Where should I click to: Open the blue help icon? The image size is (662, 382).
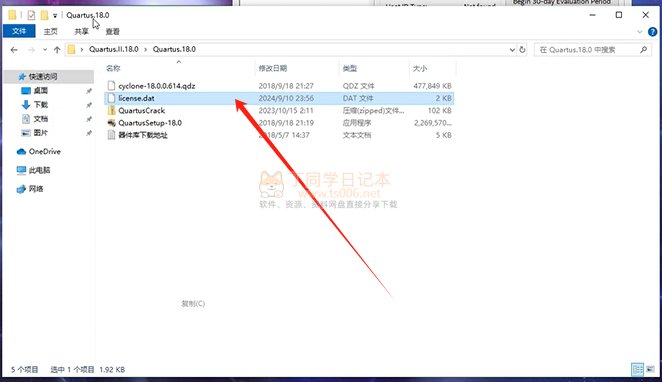point(652,32)
